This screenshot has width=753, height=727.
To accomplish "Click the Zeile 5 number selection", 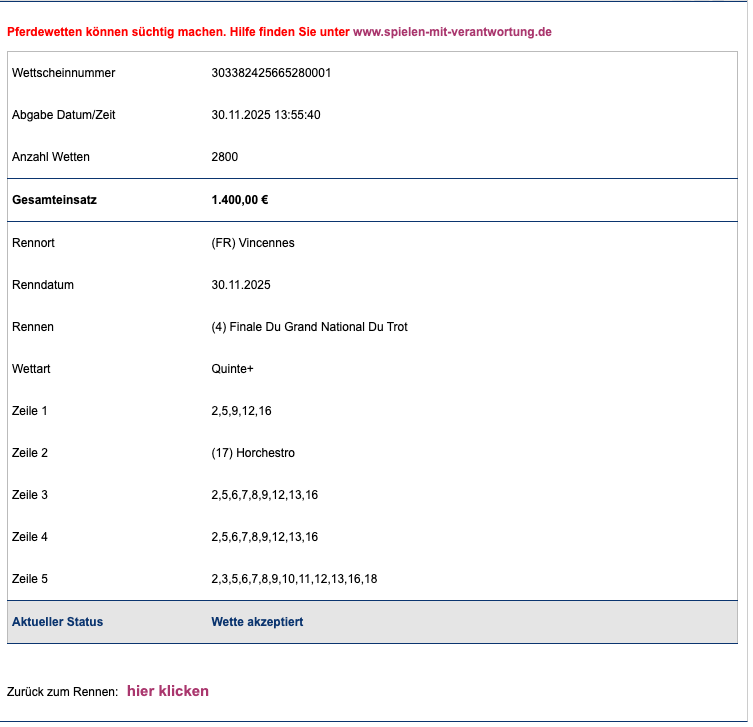I will coord(294,579).
